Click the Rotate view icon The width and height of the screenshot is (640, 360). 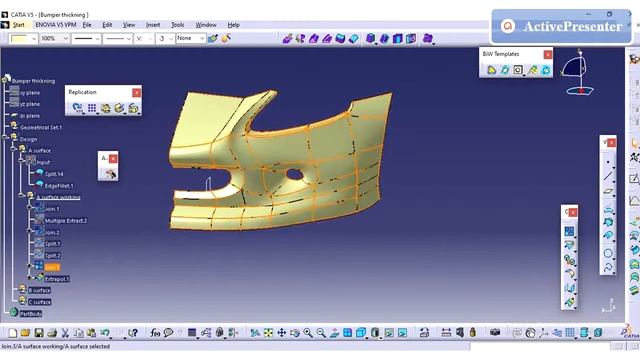point(295,333)
